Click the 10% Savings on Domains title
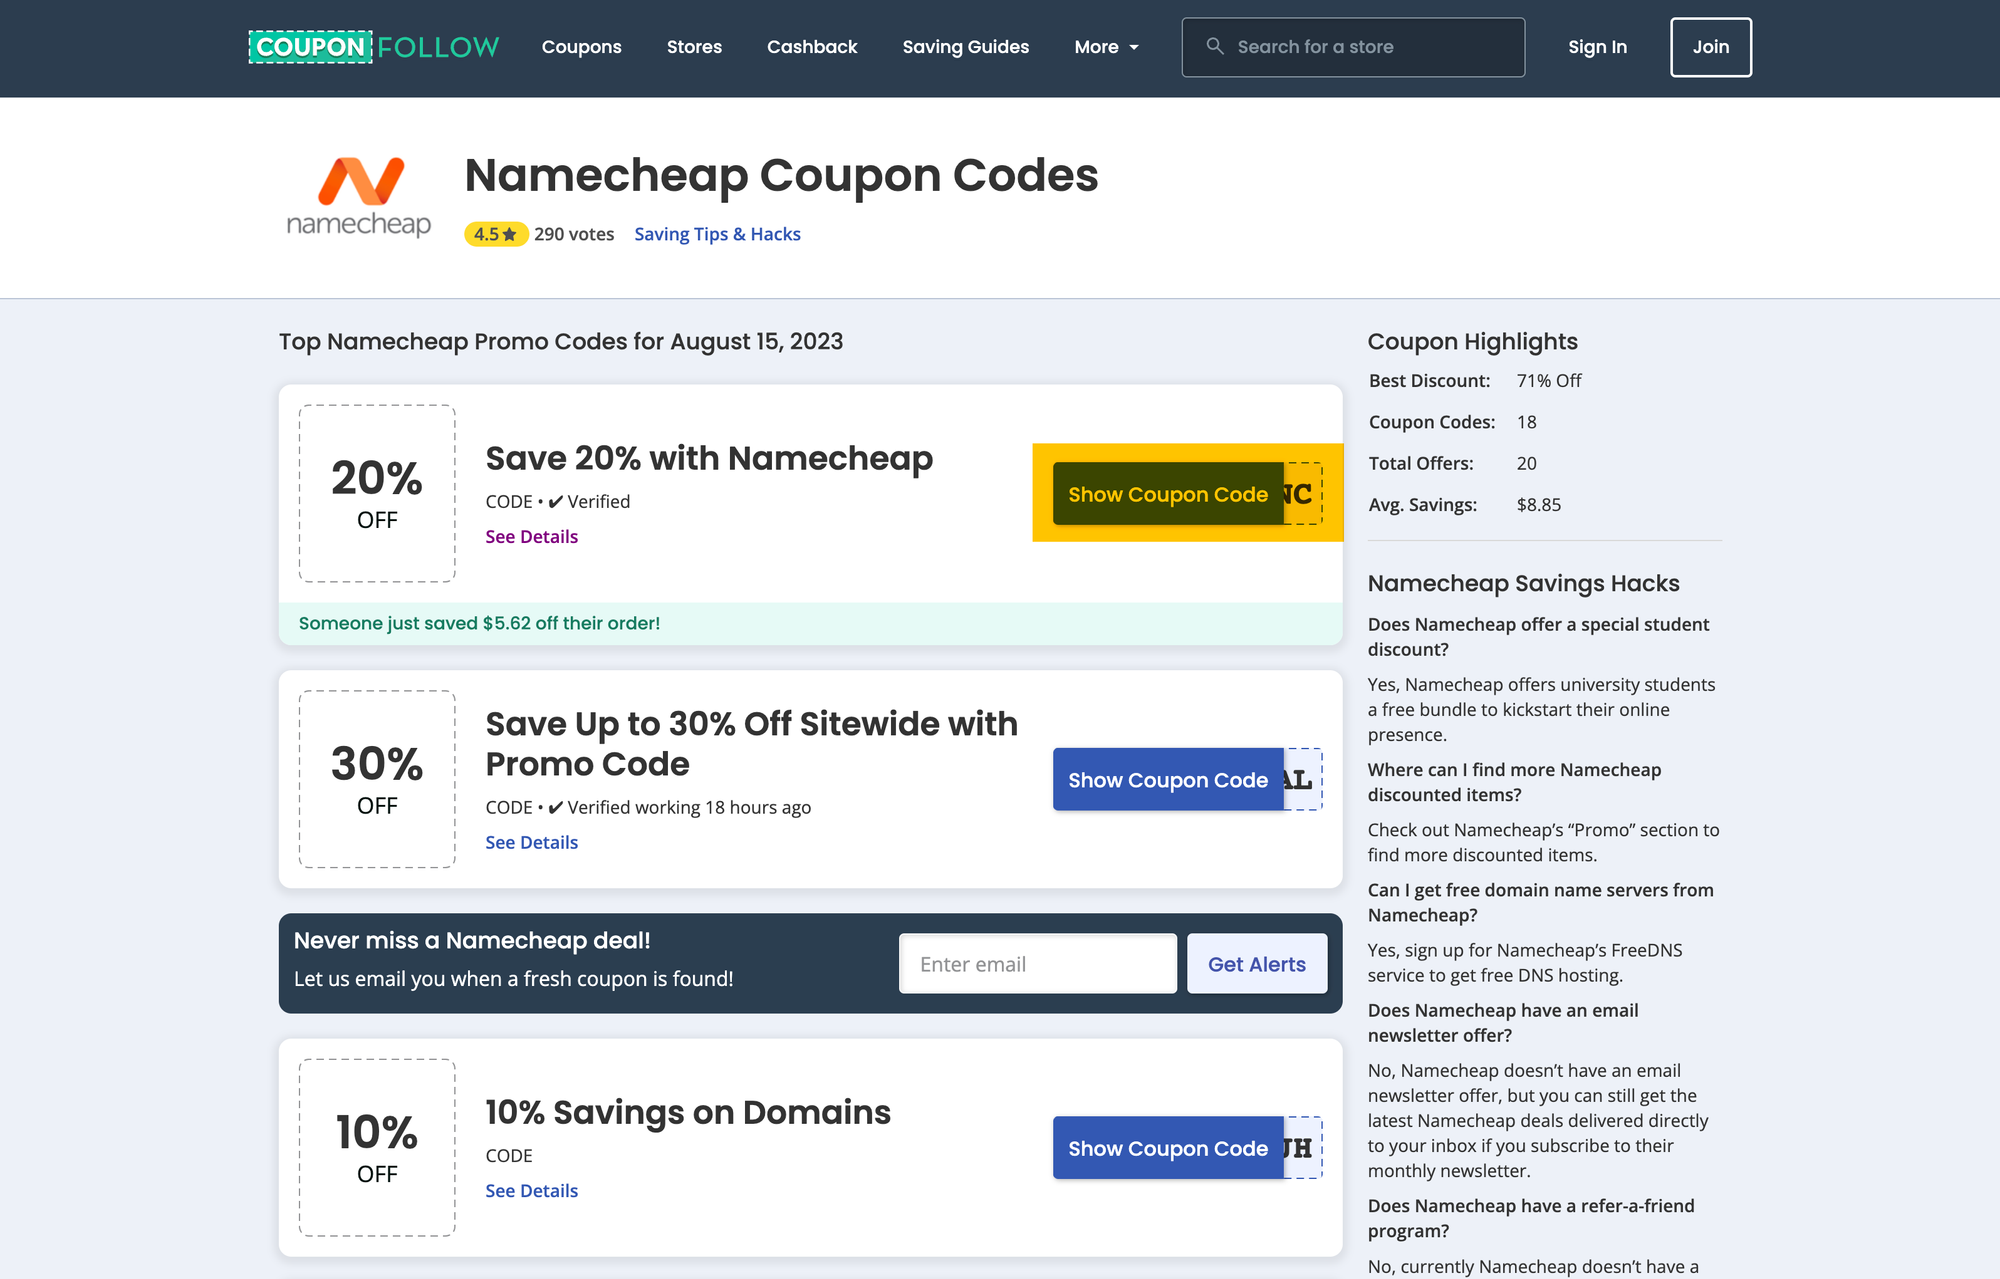This screenshot has height=1279, width=2000. (688, 1112)
